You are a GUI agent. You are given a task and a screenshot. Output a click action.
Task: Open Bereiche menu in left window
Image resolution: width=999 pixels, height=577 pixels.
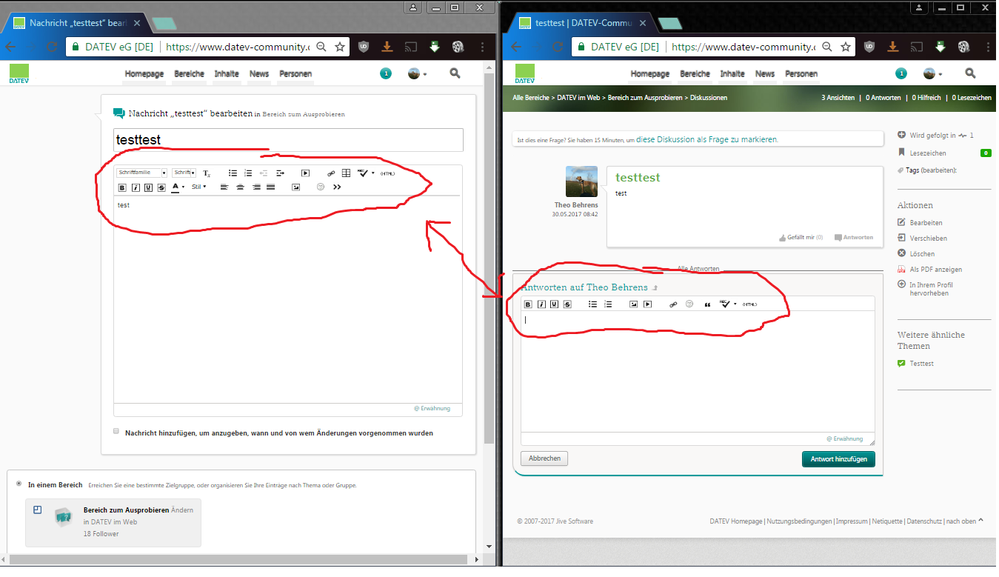pos(189,74)
